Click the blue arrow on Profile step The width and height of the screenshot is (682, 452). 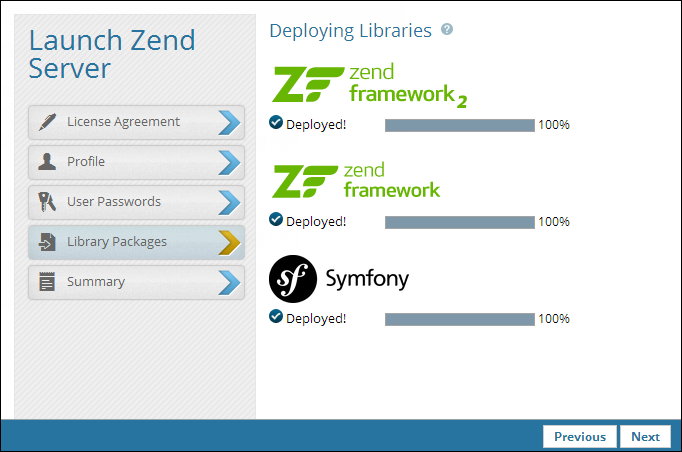click(x=229, y=162)
